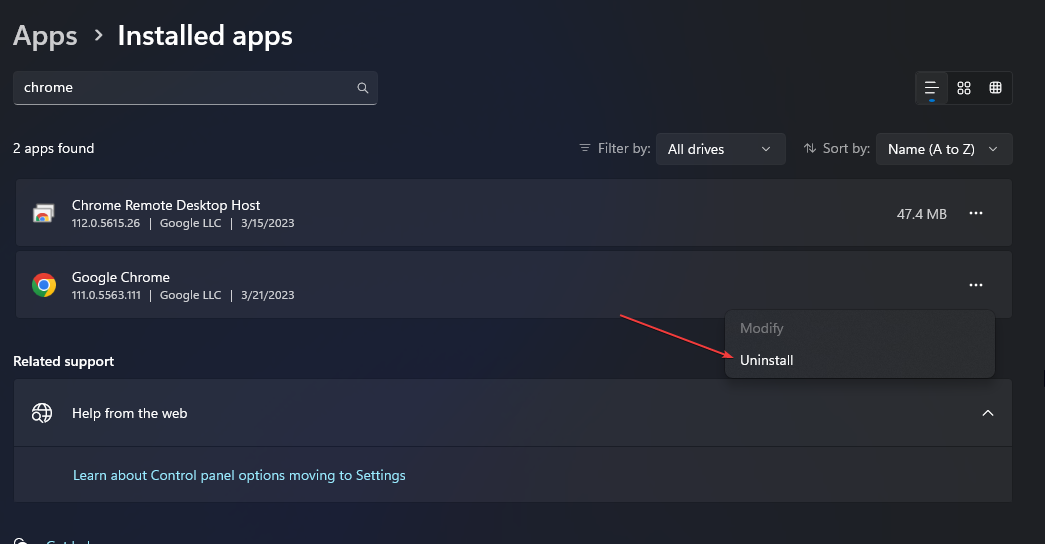Image resolution: width=1045 pixels, height=544 pixels.
Task: Open the Filter by All drives dropdown
Action: tap(720, 149)
